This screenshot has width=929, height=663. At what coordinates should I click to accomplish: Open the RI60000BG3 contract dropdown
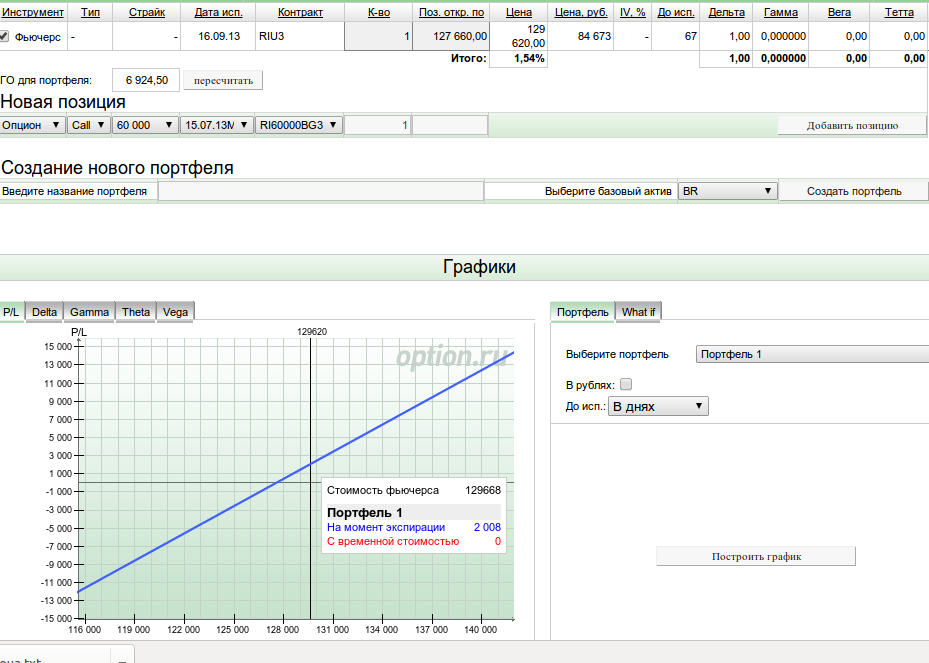[298, 125]
